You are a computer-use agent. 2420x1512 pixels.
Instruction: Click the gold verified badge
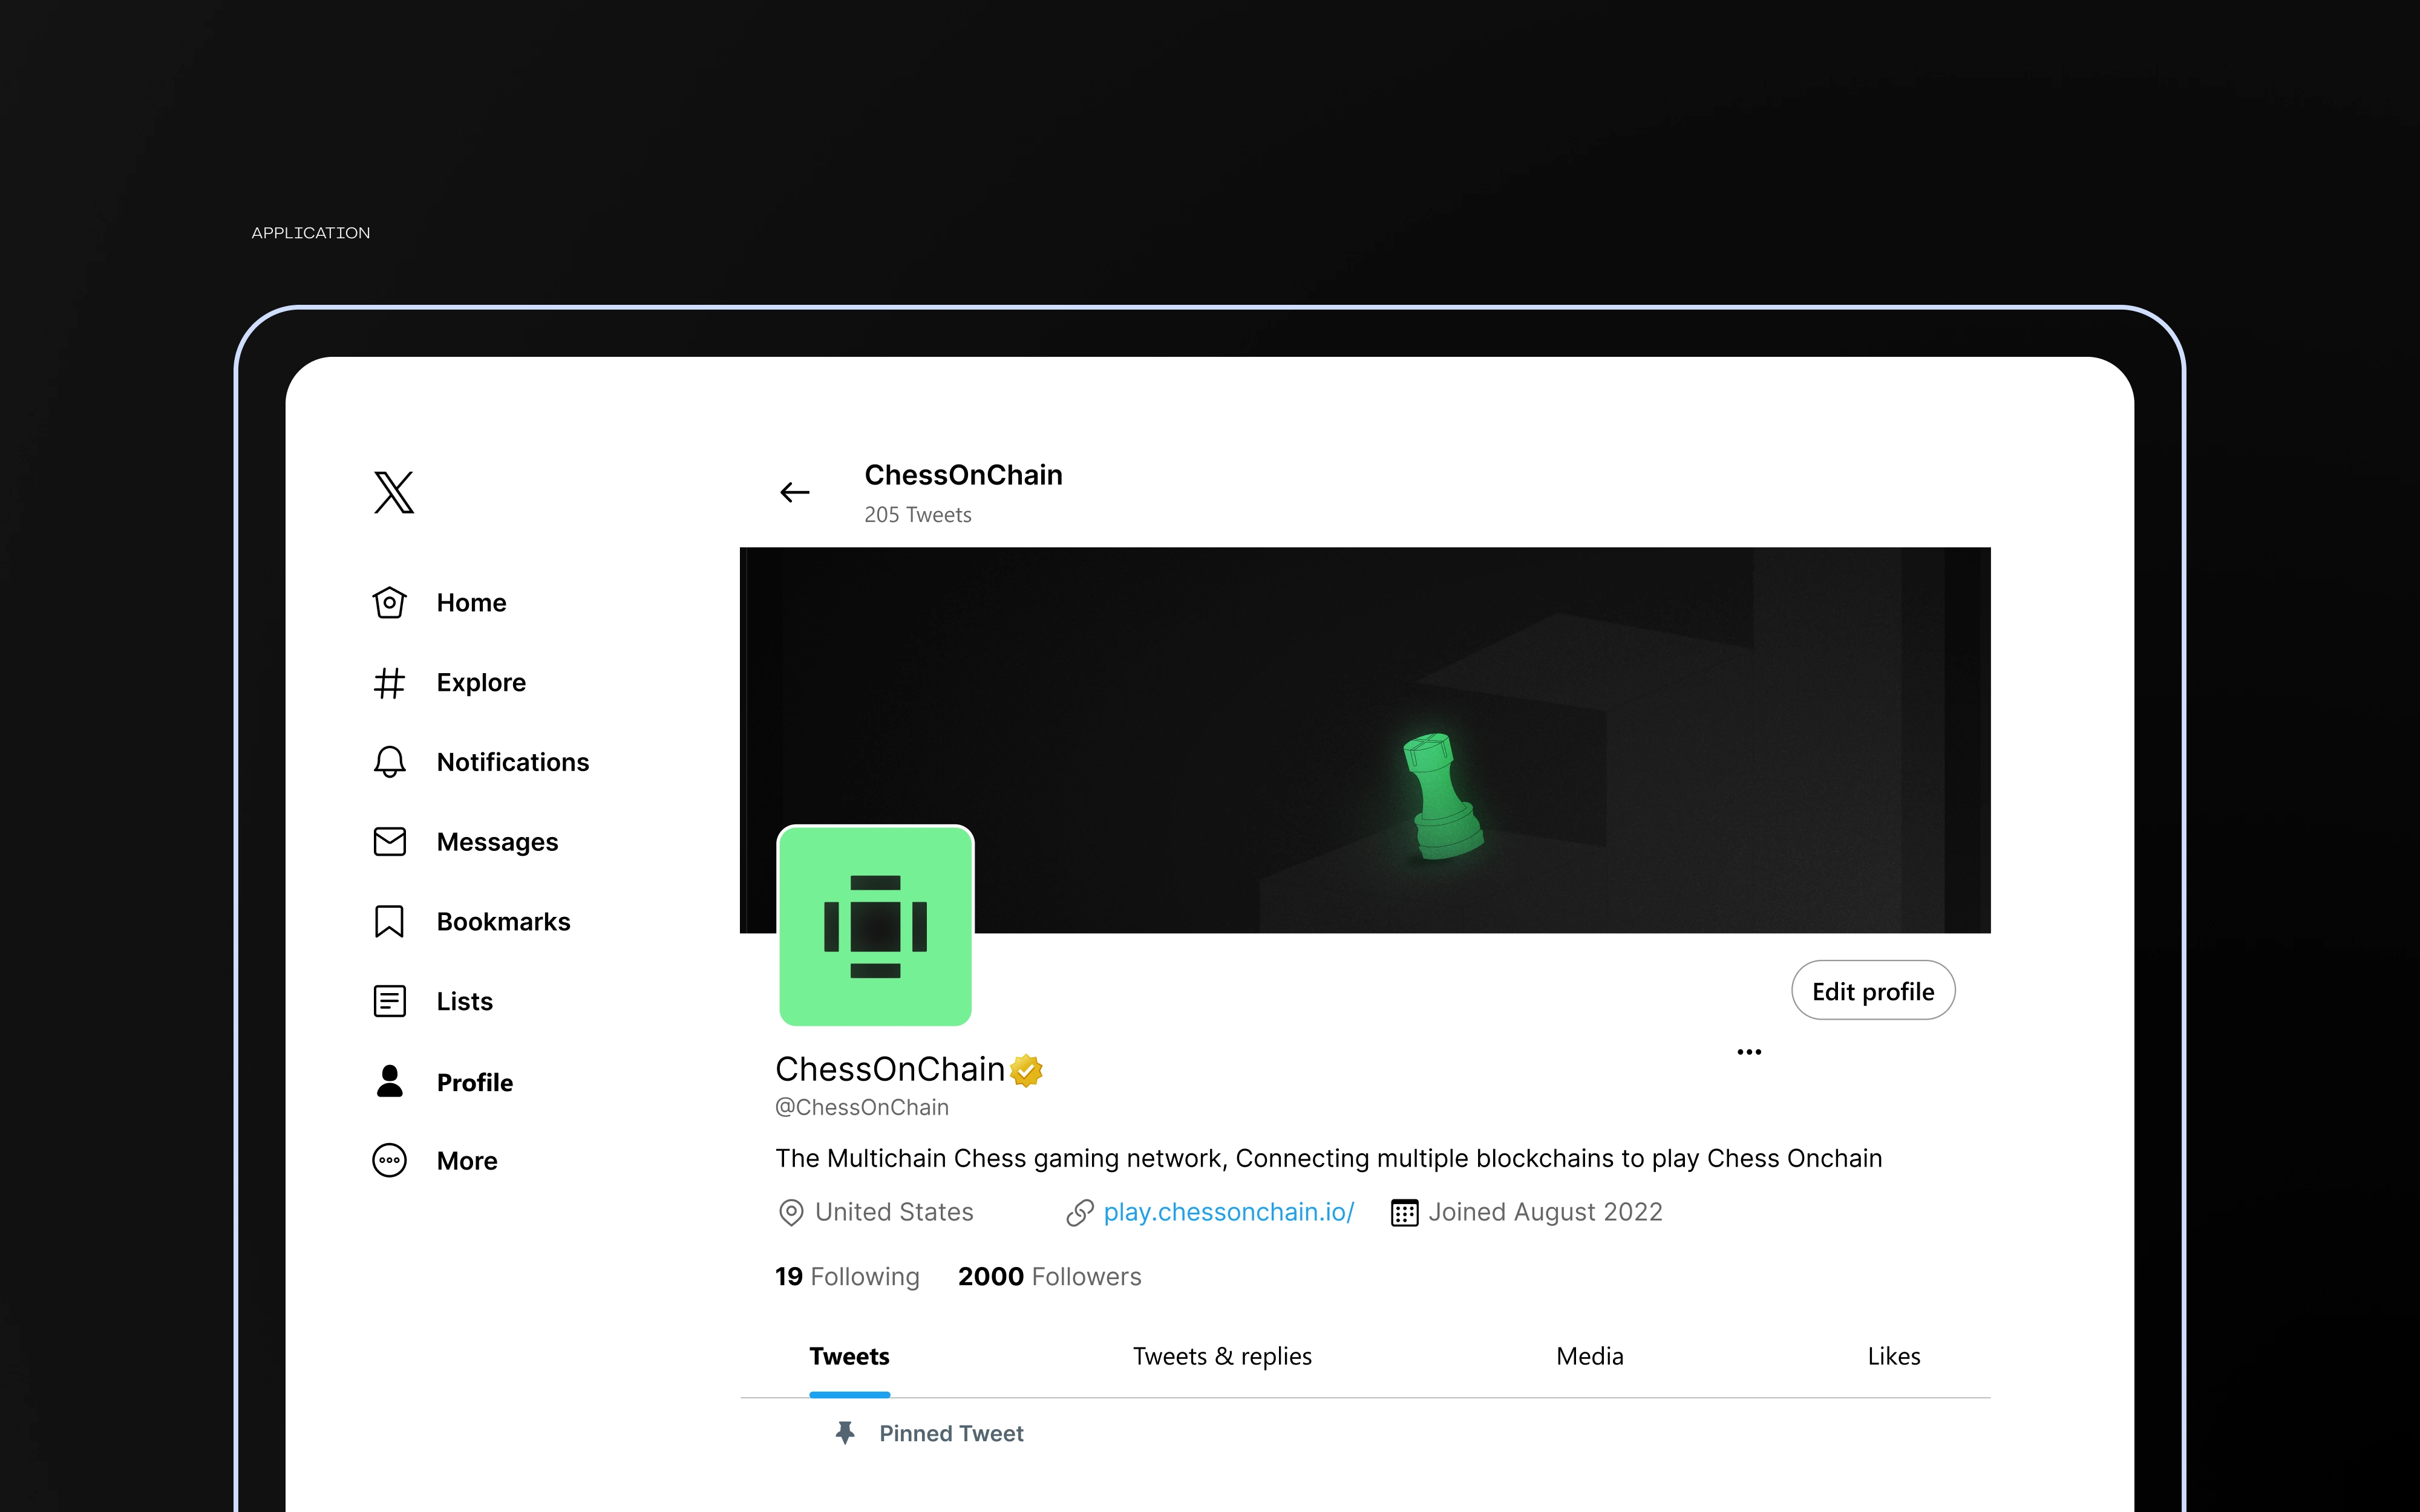click(x=1026, y=1070)
